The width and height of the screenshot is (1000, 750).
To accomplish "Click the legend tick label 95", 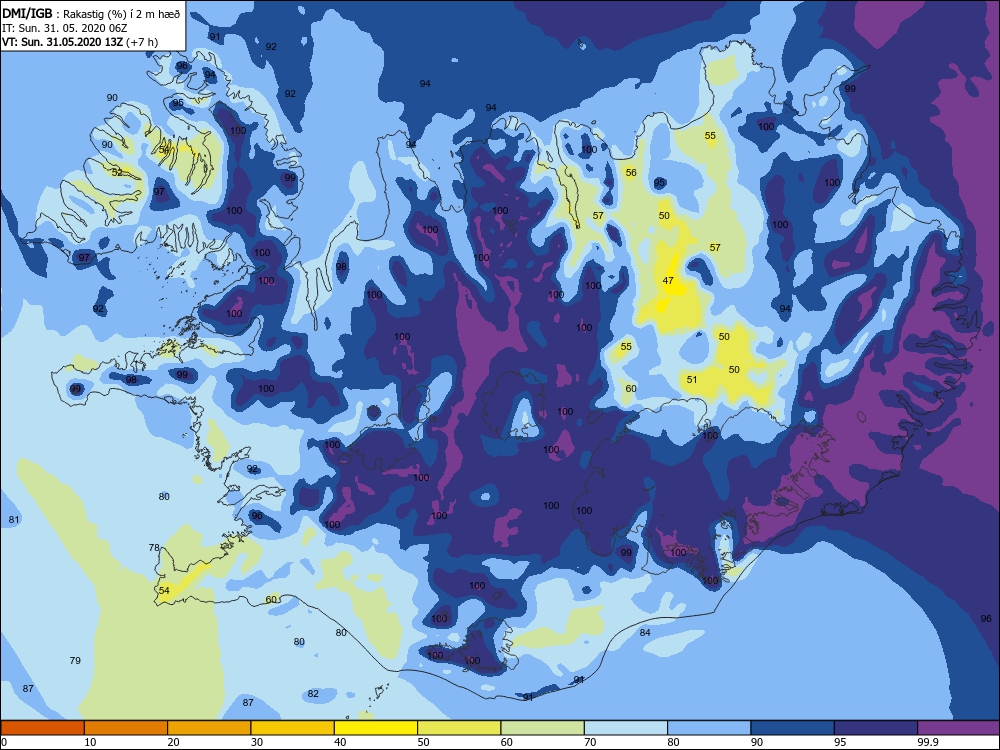I will (x=841, y=742).
